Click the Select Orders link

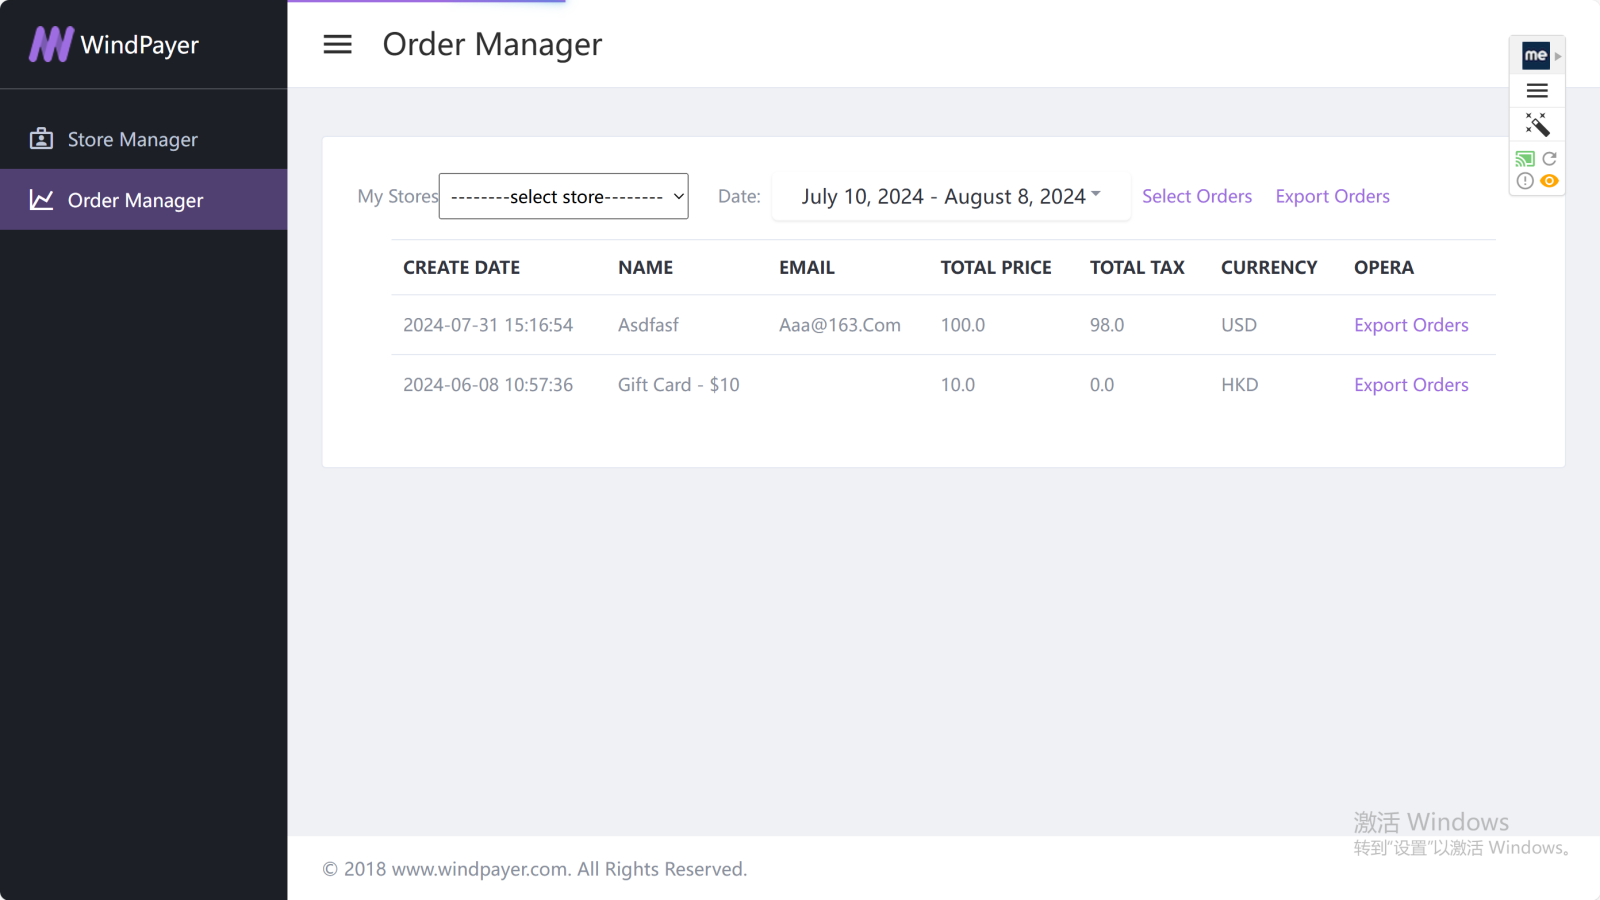pyautogui.click(x=1197, y=196)
